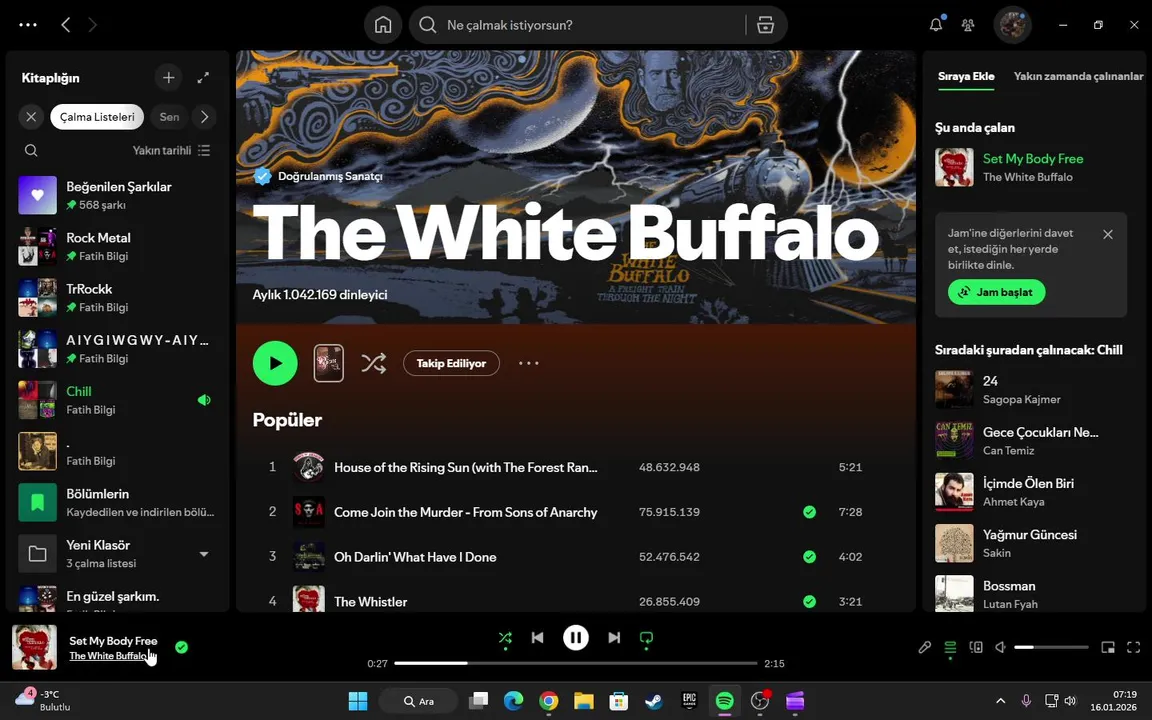Start a Jam with Jam başlat
Screen dimensions: 1152x720
[x=996, y=292]
